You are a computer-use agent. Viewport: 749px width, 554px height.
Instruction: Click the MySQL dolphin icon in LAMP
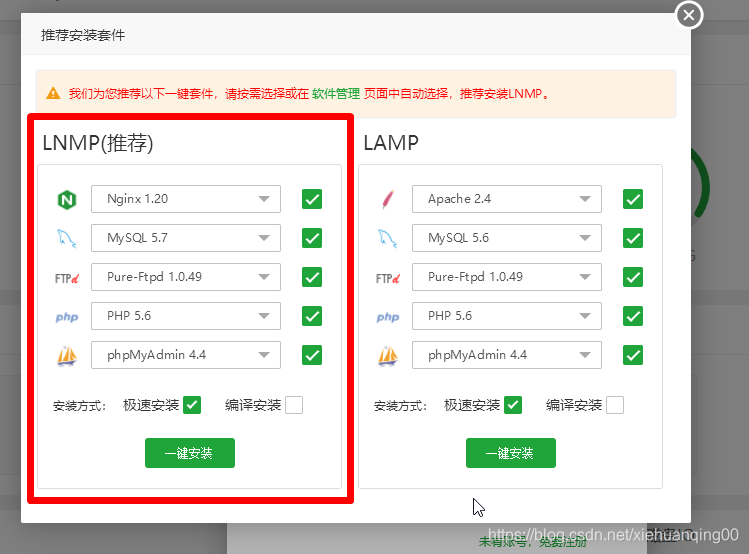(x=388, y=238)
